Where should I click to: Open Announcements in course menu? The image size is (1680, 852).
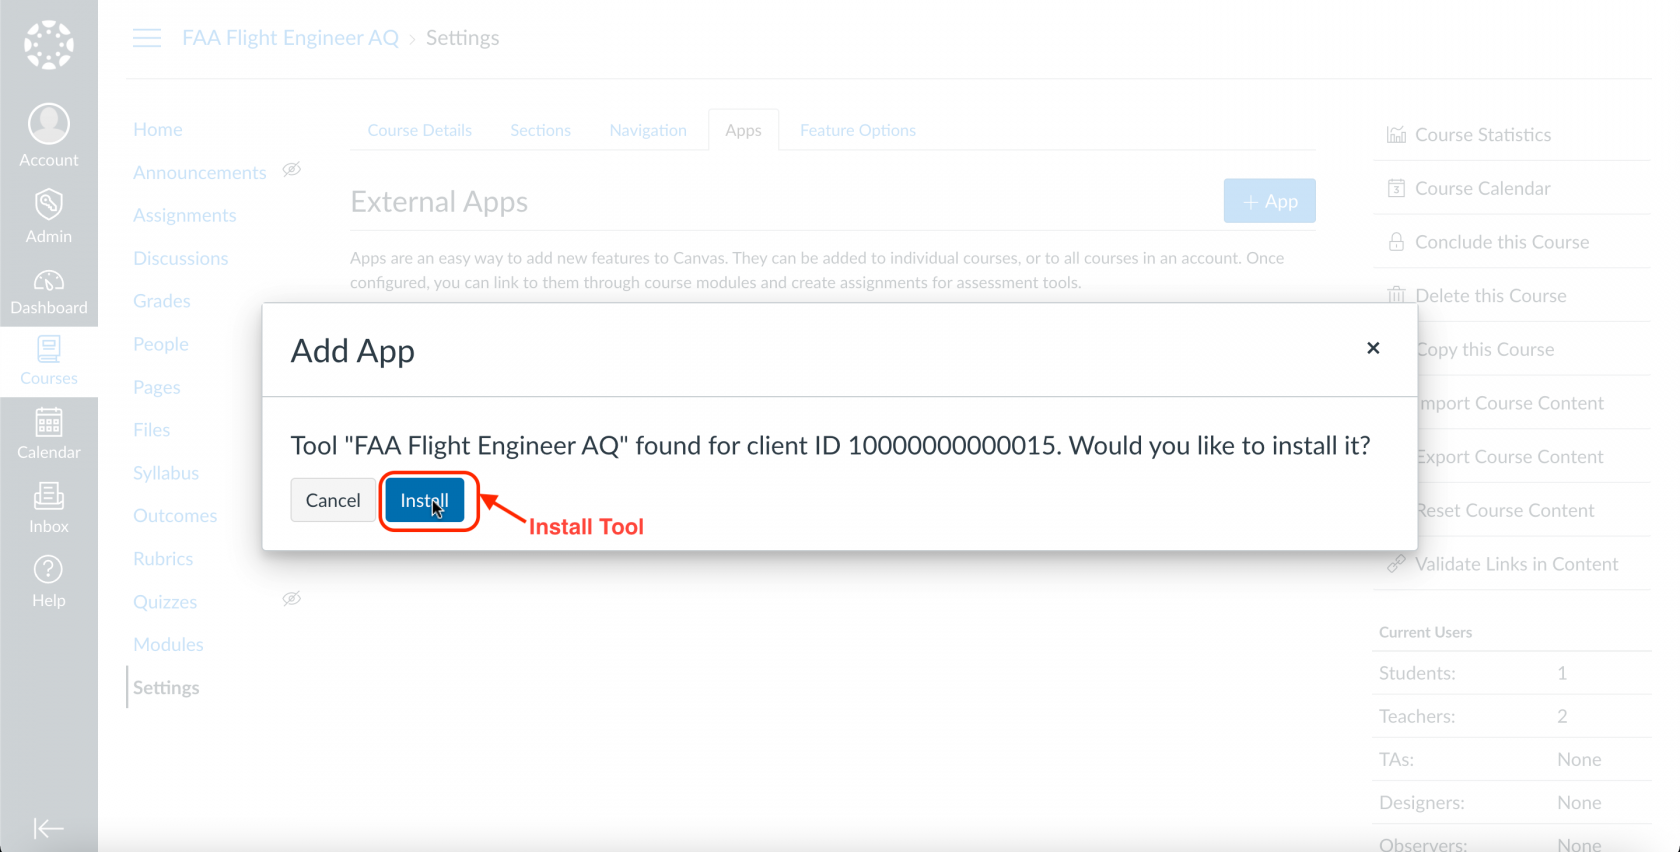(x=200, y=172)
